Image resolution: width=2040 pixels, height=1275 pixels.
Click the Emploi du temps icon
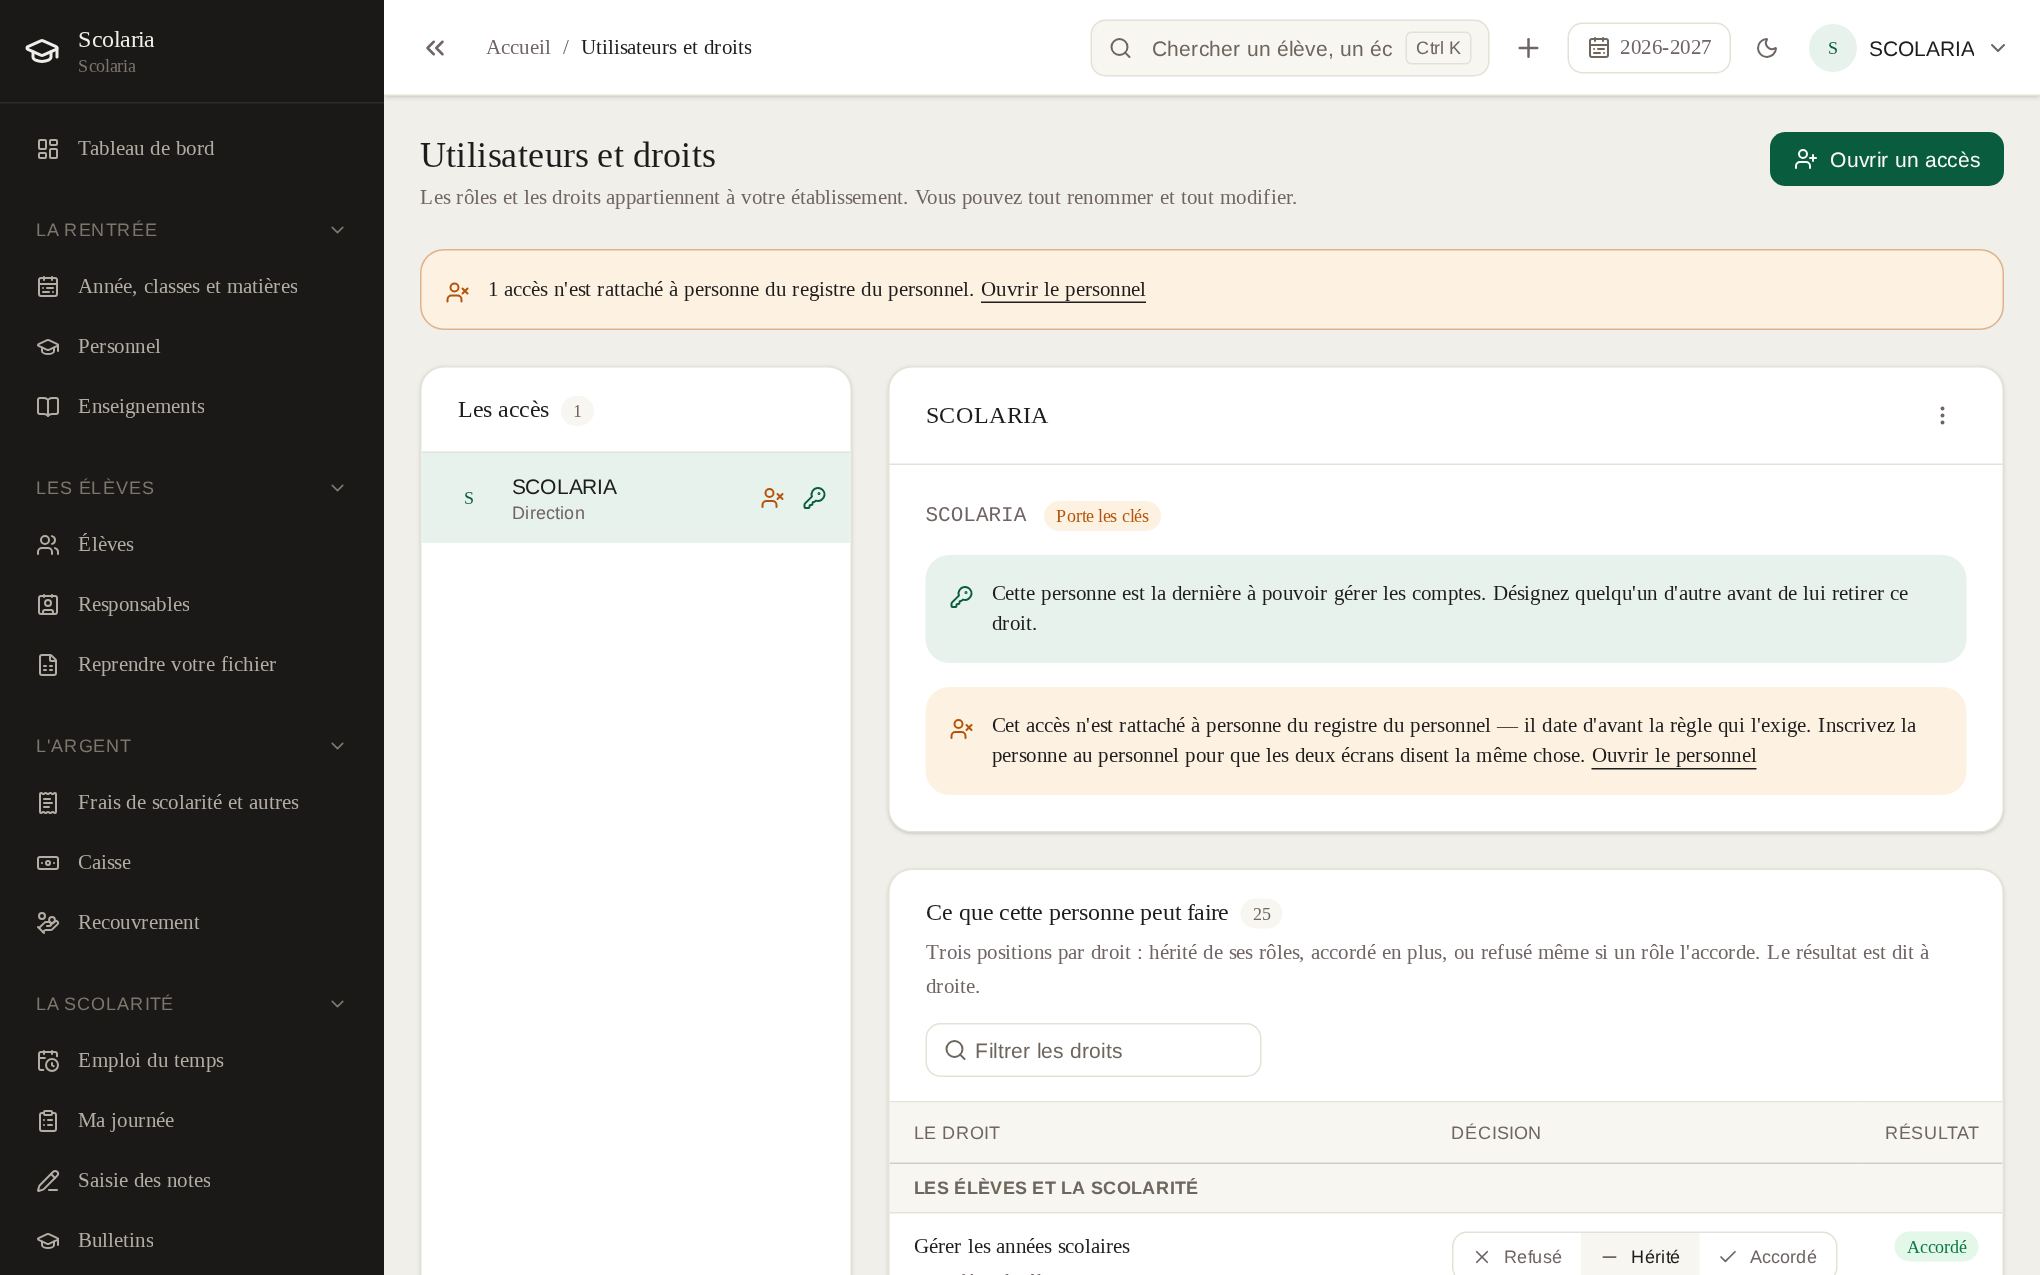48,1061
